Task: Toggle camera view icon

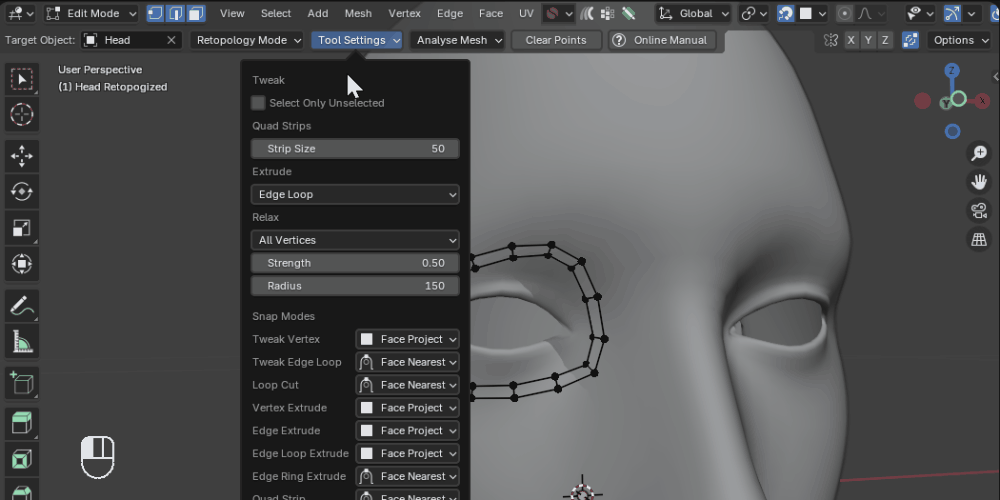Action: click(979, 210)
